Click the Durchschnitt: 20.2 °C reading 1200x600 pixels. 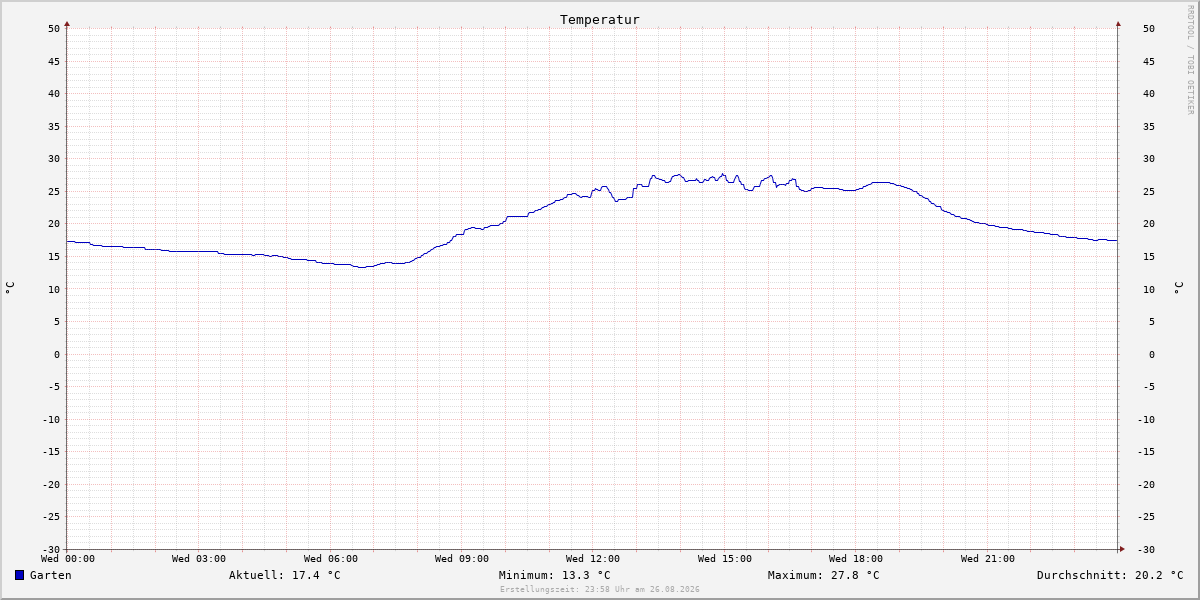pyautogui.click(x=1110, y=575)
